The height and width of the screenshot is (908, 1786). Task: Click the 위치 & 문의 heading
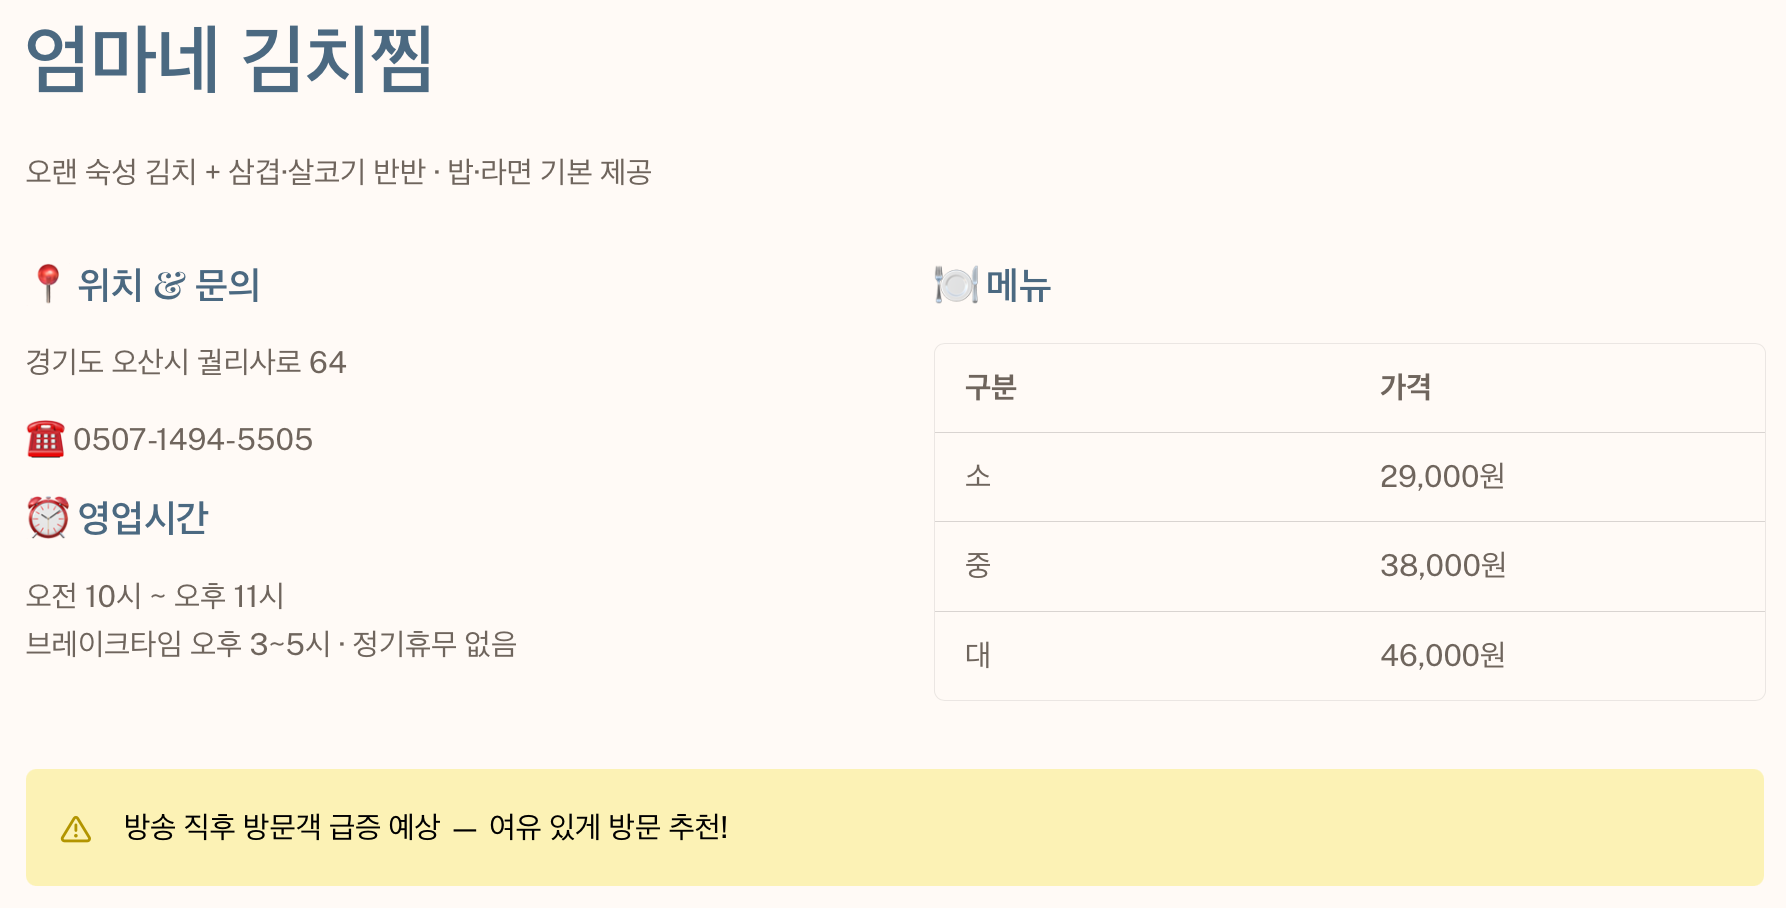coord(169,285)
